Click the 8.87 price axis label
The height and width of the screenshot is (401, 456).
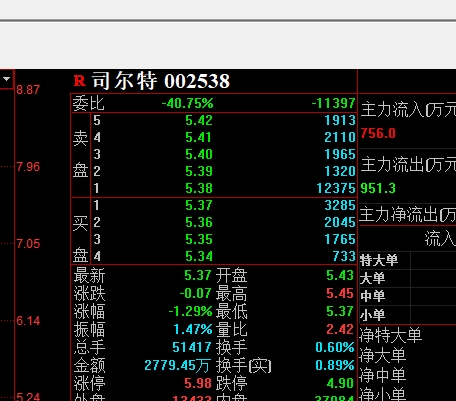[28, 90]
